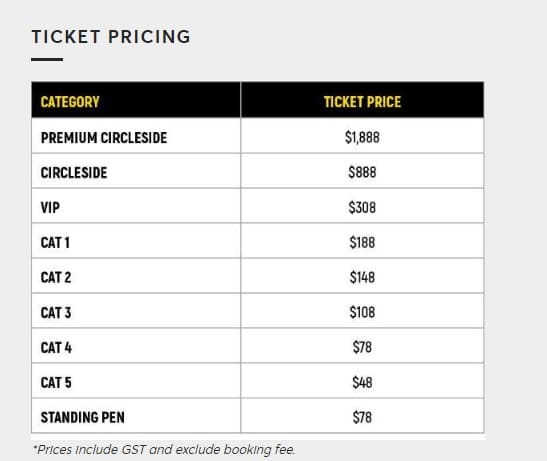Click the GST and booking fee footnote
The image size is (547, 461).
164,449
